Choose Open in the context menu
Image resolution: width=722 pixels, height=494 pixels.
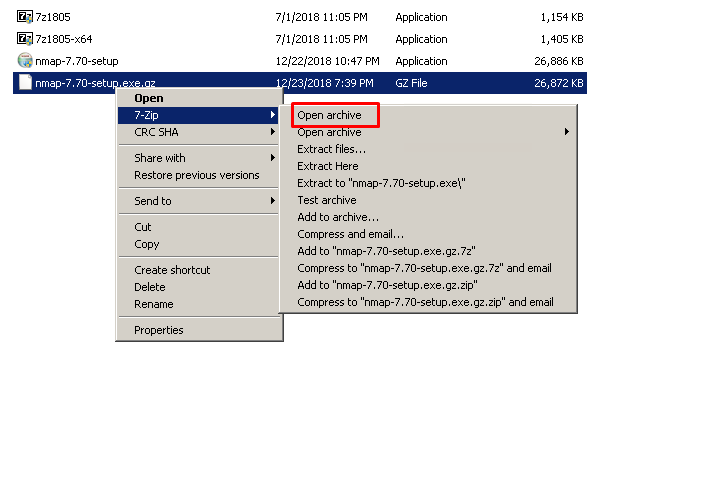(x=200, y=98)
